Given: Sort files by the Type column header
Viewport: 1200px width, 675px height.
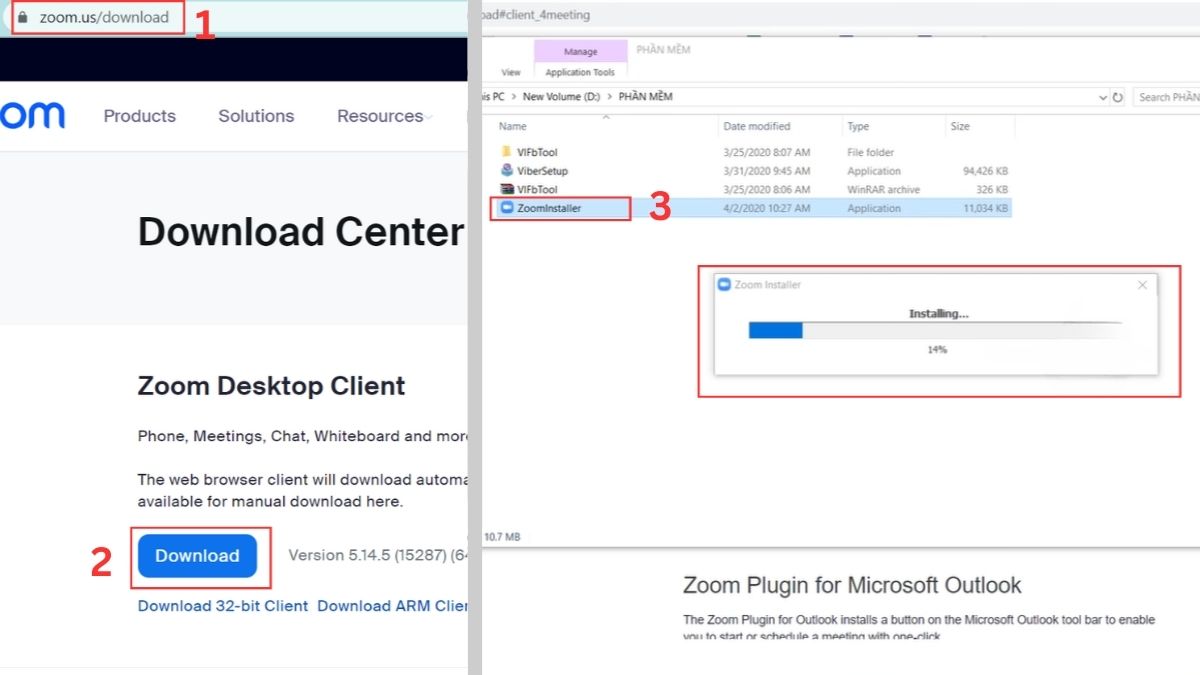Looking at the screenshot, I should click(858, 126).
